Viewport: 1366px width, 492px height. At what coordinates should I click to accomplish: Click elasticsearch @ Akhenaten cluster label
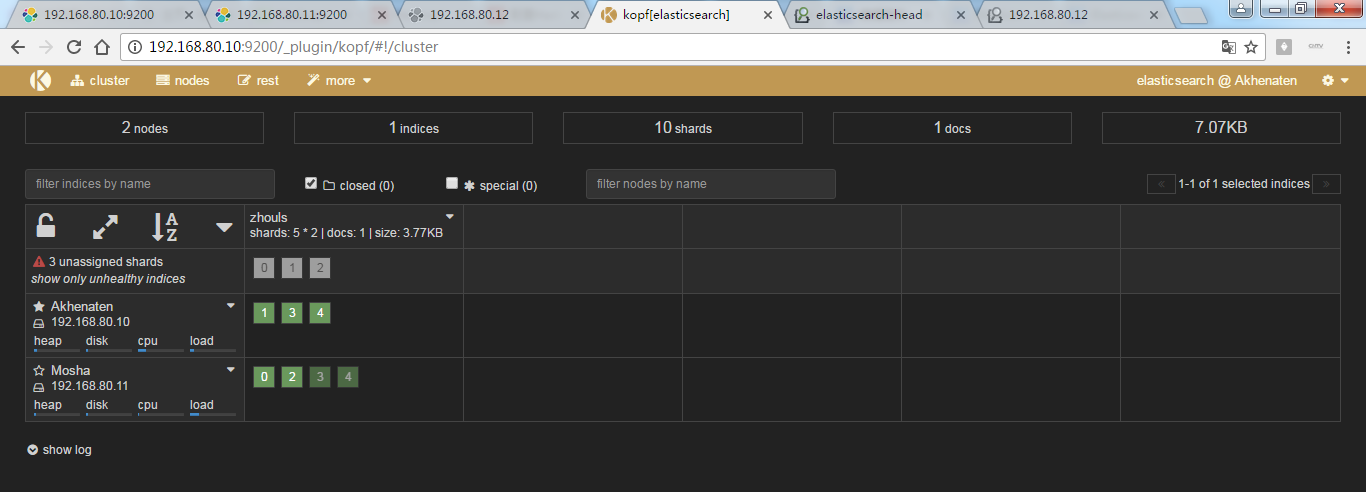coord(1217,80)
